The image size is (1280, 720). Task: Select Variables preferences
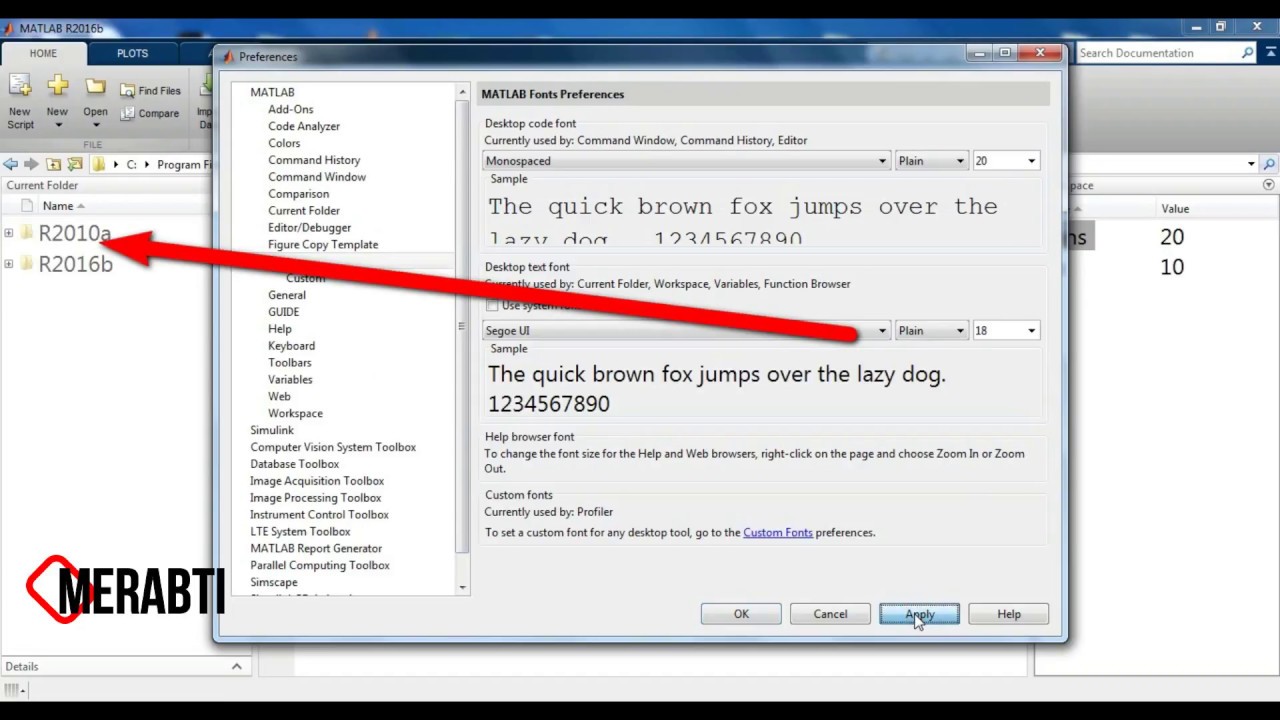290,380
